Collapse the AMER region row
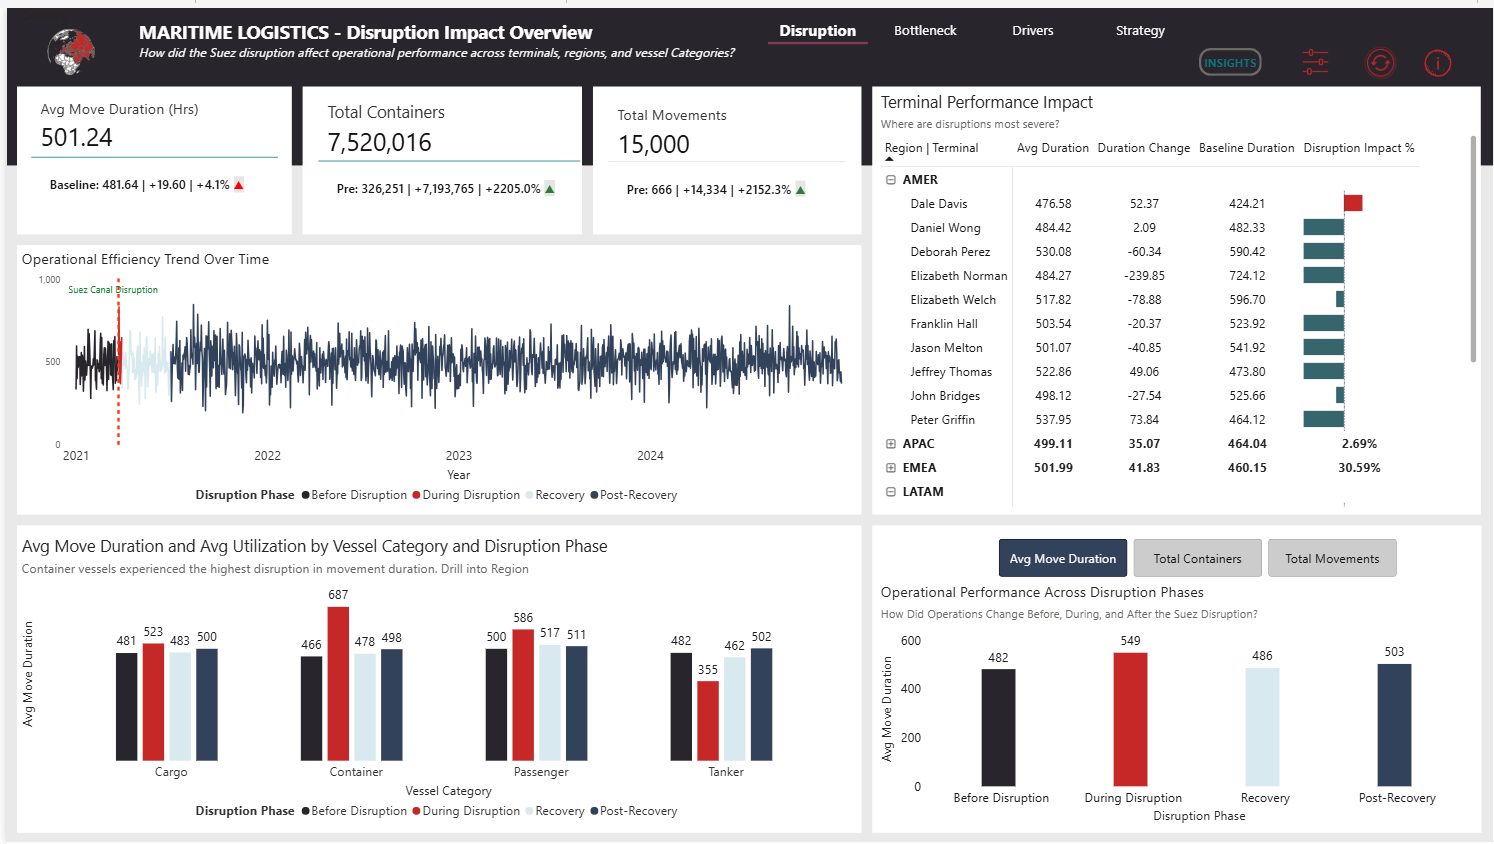1494x844 pixels. pyautogui.click(x=891, y=180)
